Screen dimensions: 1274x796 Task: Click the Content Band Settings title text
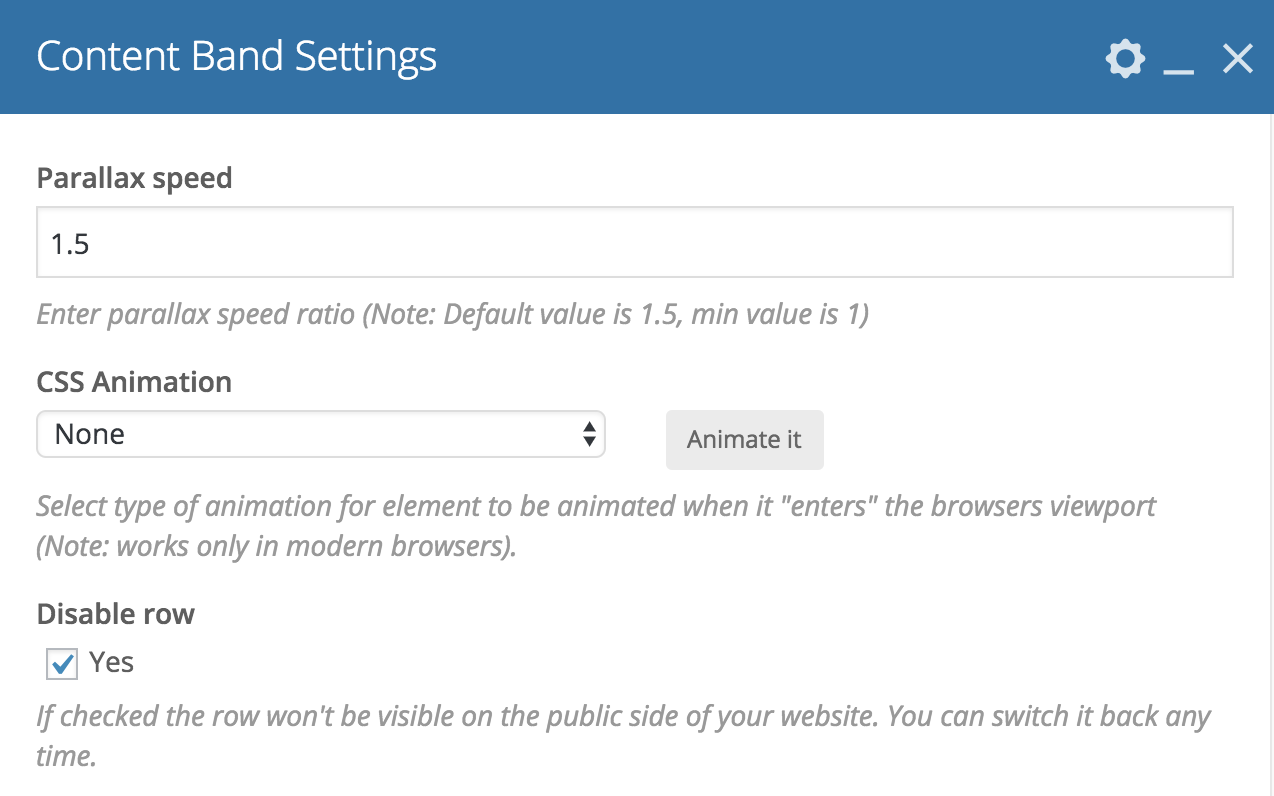coord(236,56)
